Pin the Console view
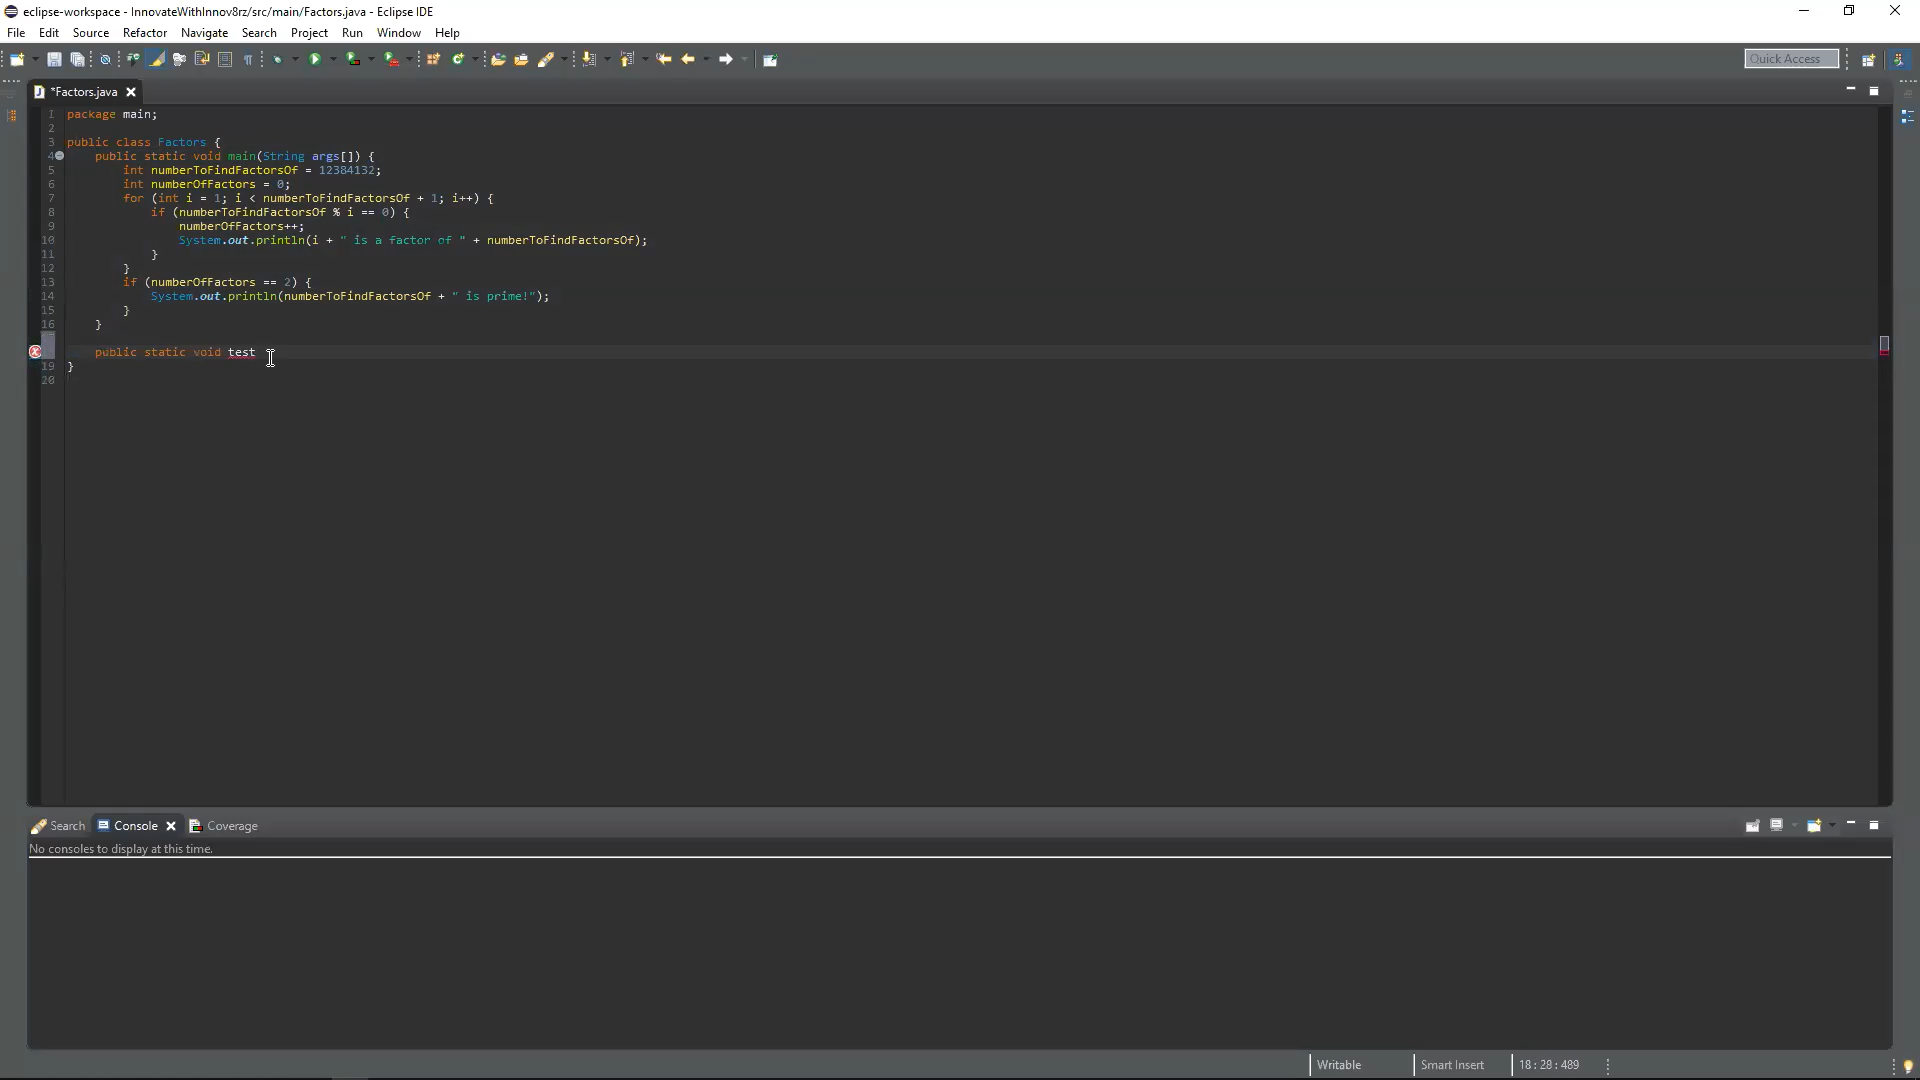The width and height of the screenshot is (1920, 1080). (x=1753, y=826)
